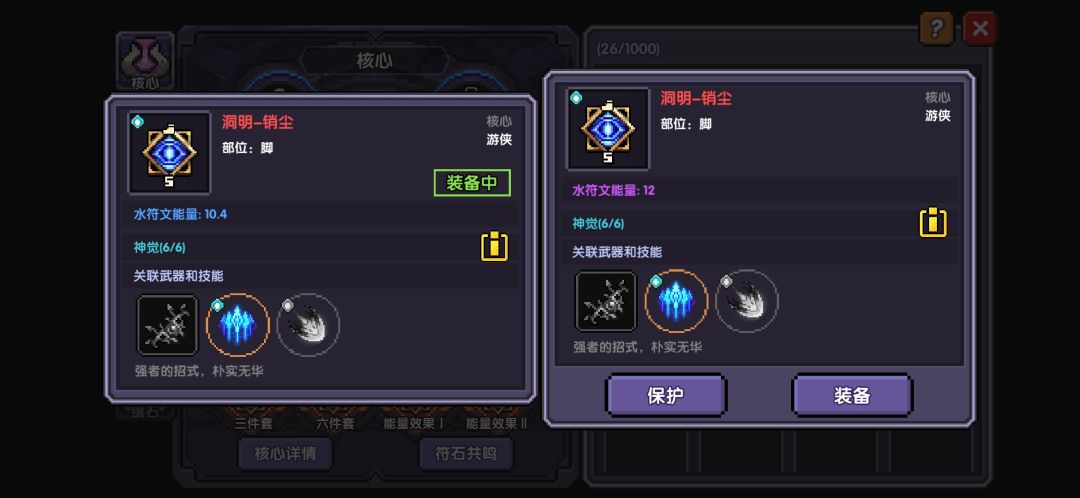
Task: Open yellow info icon in right panel
Action: (x=933, y=222)
